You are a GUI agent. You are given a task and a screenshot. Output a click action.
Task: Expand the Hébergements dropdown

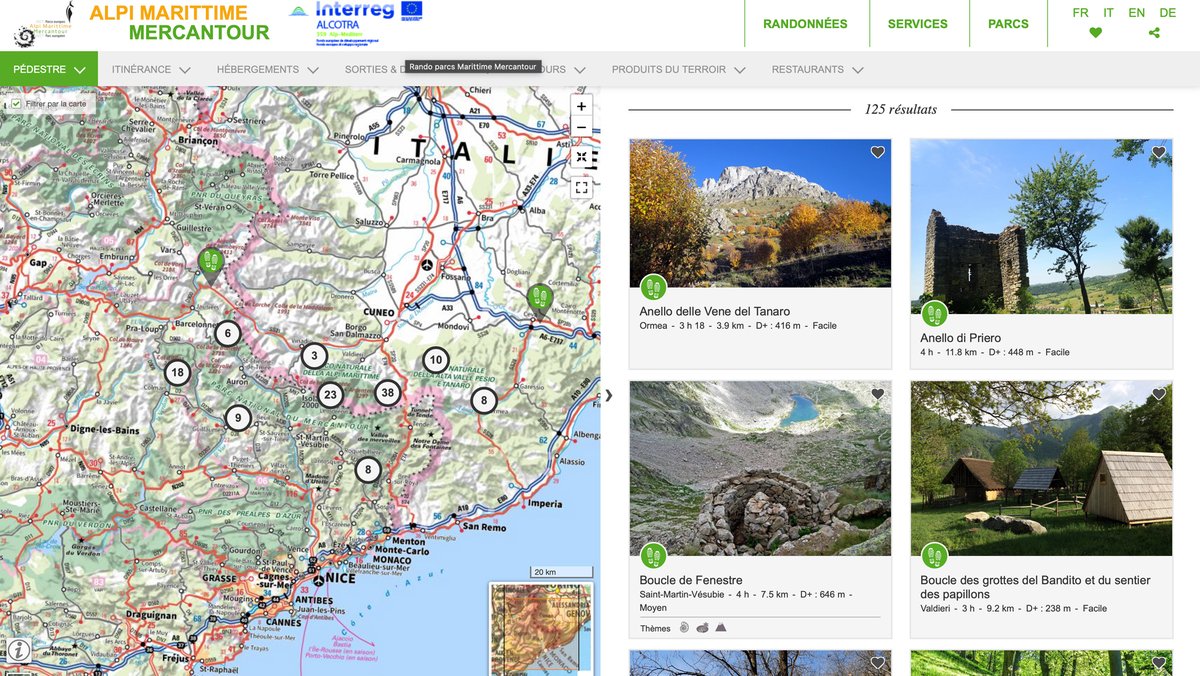pos(268,70)
